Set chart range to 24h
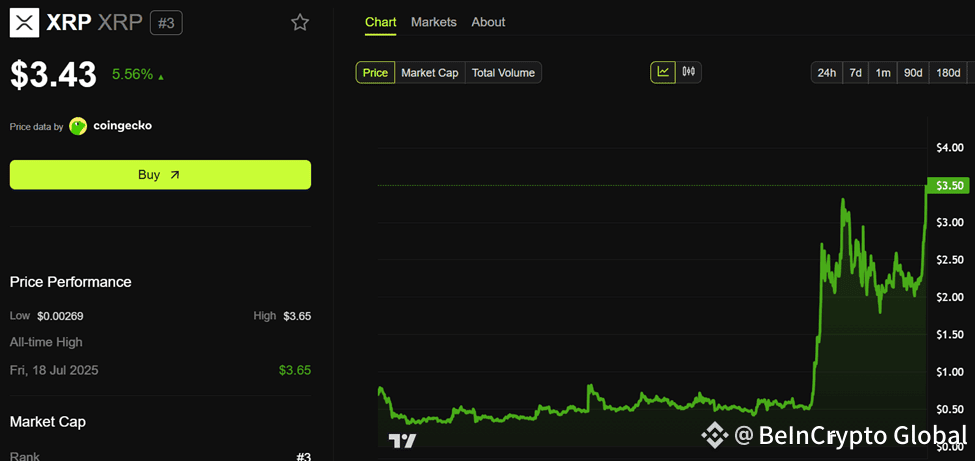Screen dimensions: 975x461 coord(826,73)
